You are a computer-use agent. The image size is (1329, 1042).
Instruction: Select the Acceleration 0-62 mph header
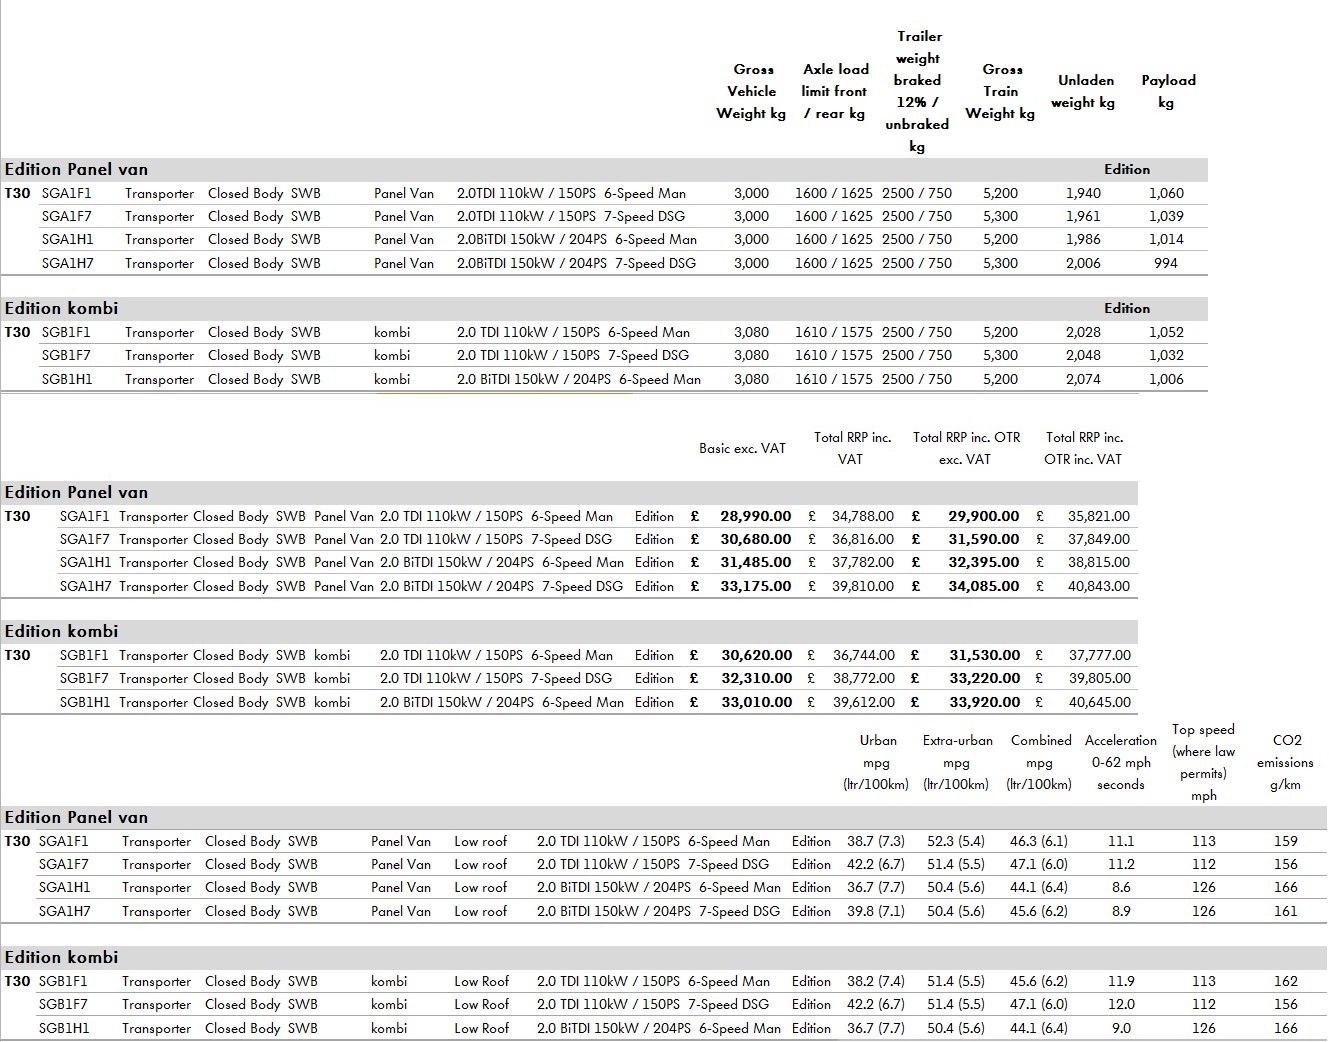tap(1120, 762)
